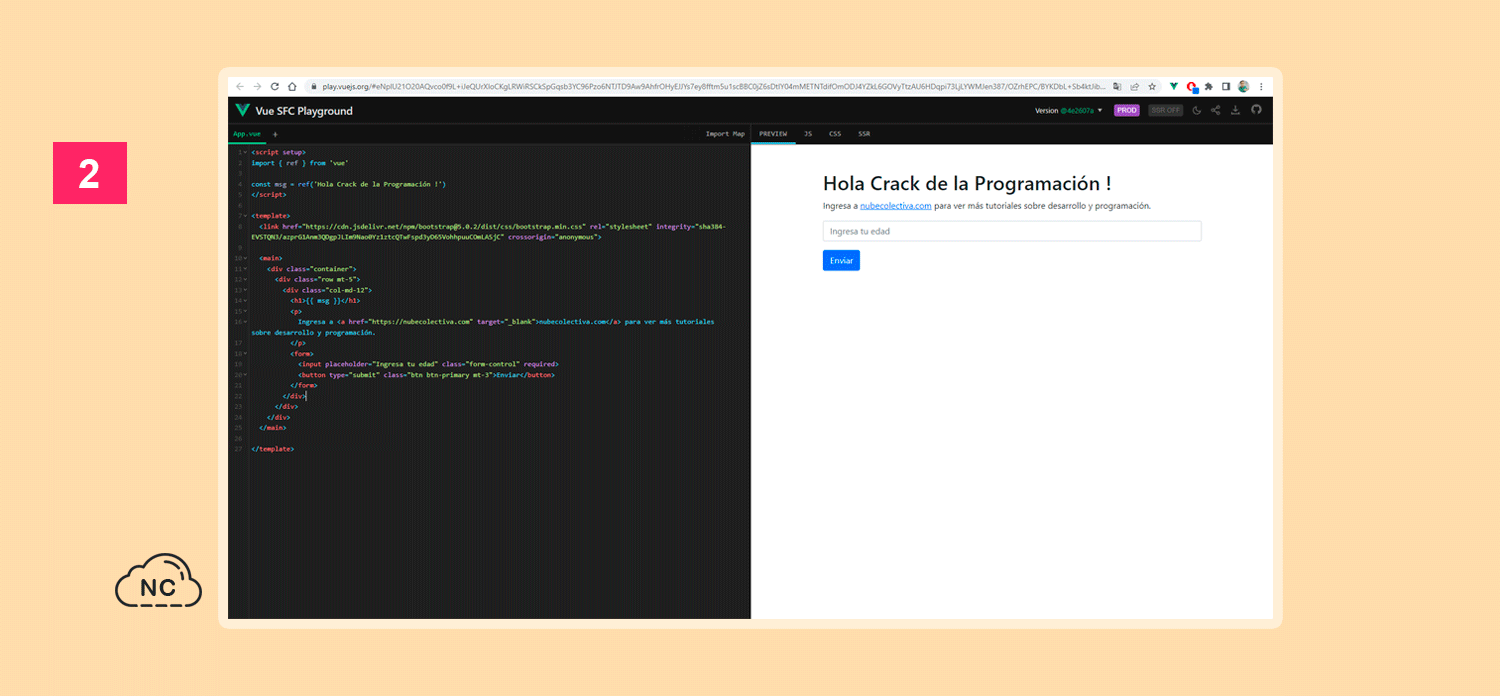Switch to the CSS output tab
Image resolution: width=1500 pixels, height=696 pixels.
click(835, 134)
